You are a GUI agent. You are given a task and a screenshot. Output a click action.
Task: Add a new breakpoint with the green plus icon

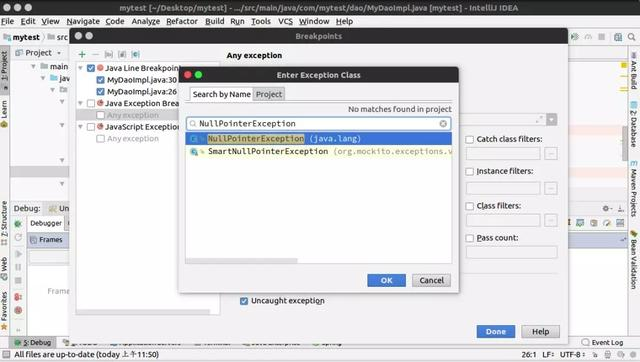tap(82, 54)
